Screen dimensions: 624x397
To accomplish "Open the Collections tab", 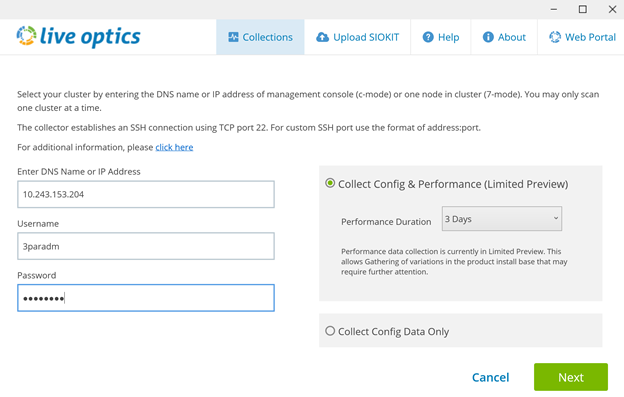I will 260,37.
